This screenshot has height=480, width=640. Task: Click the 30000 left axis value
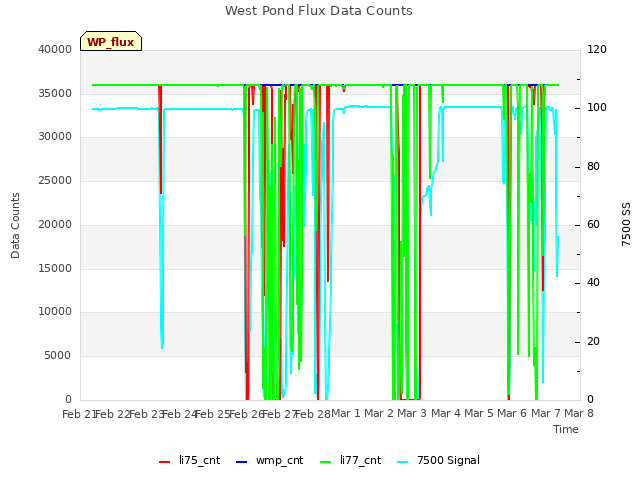coord(55,136)
